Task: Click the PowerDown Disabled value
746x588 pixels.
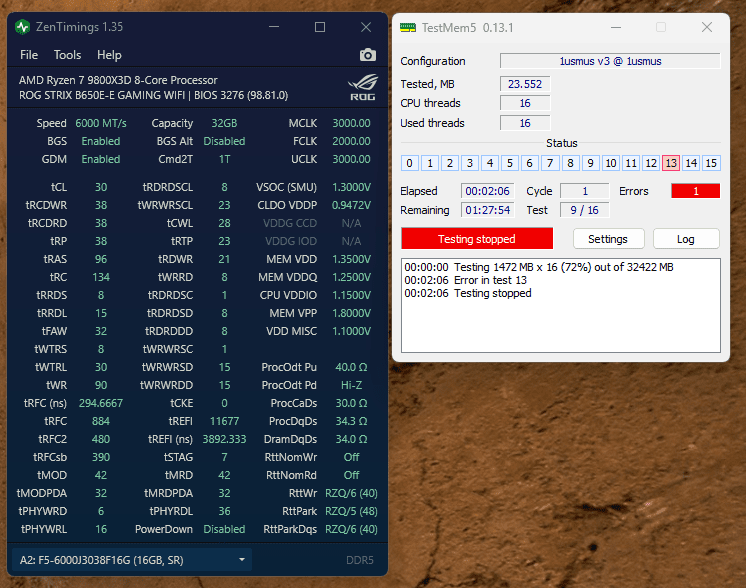Action: [224, 529]
